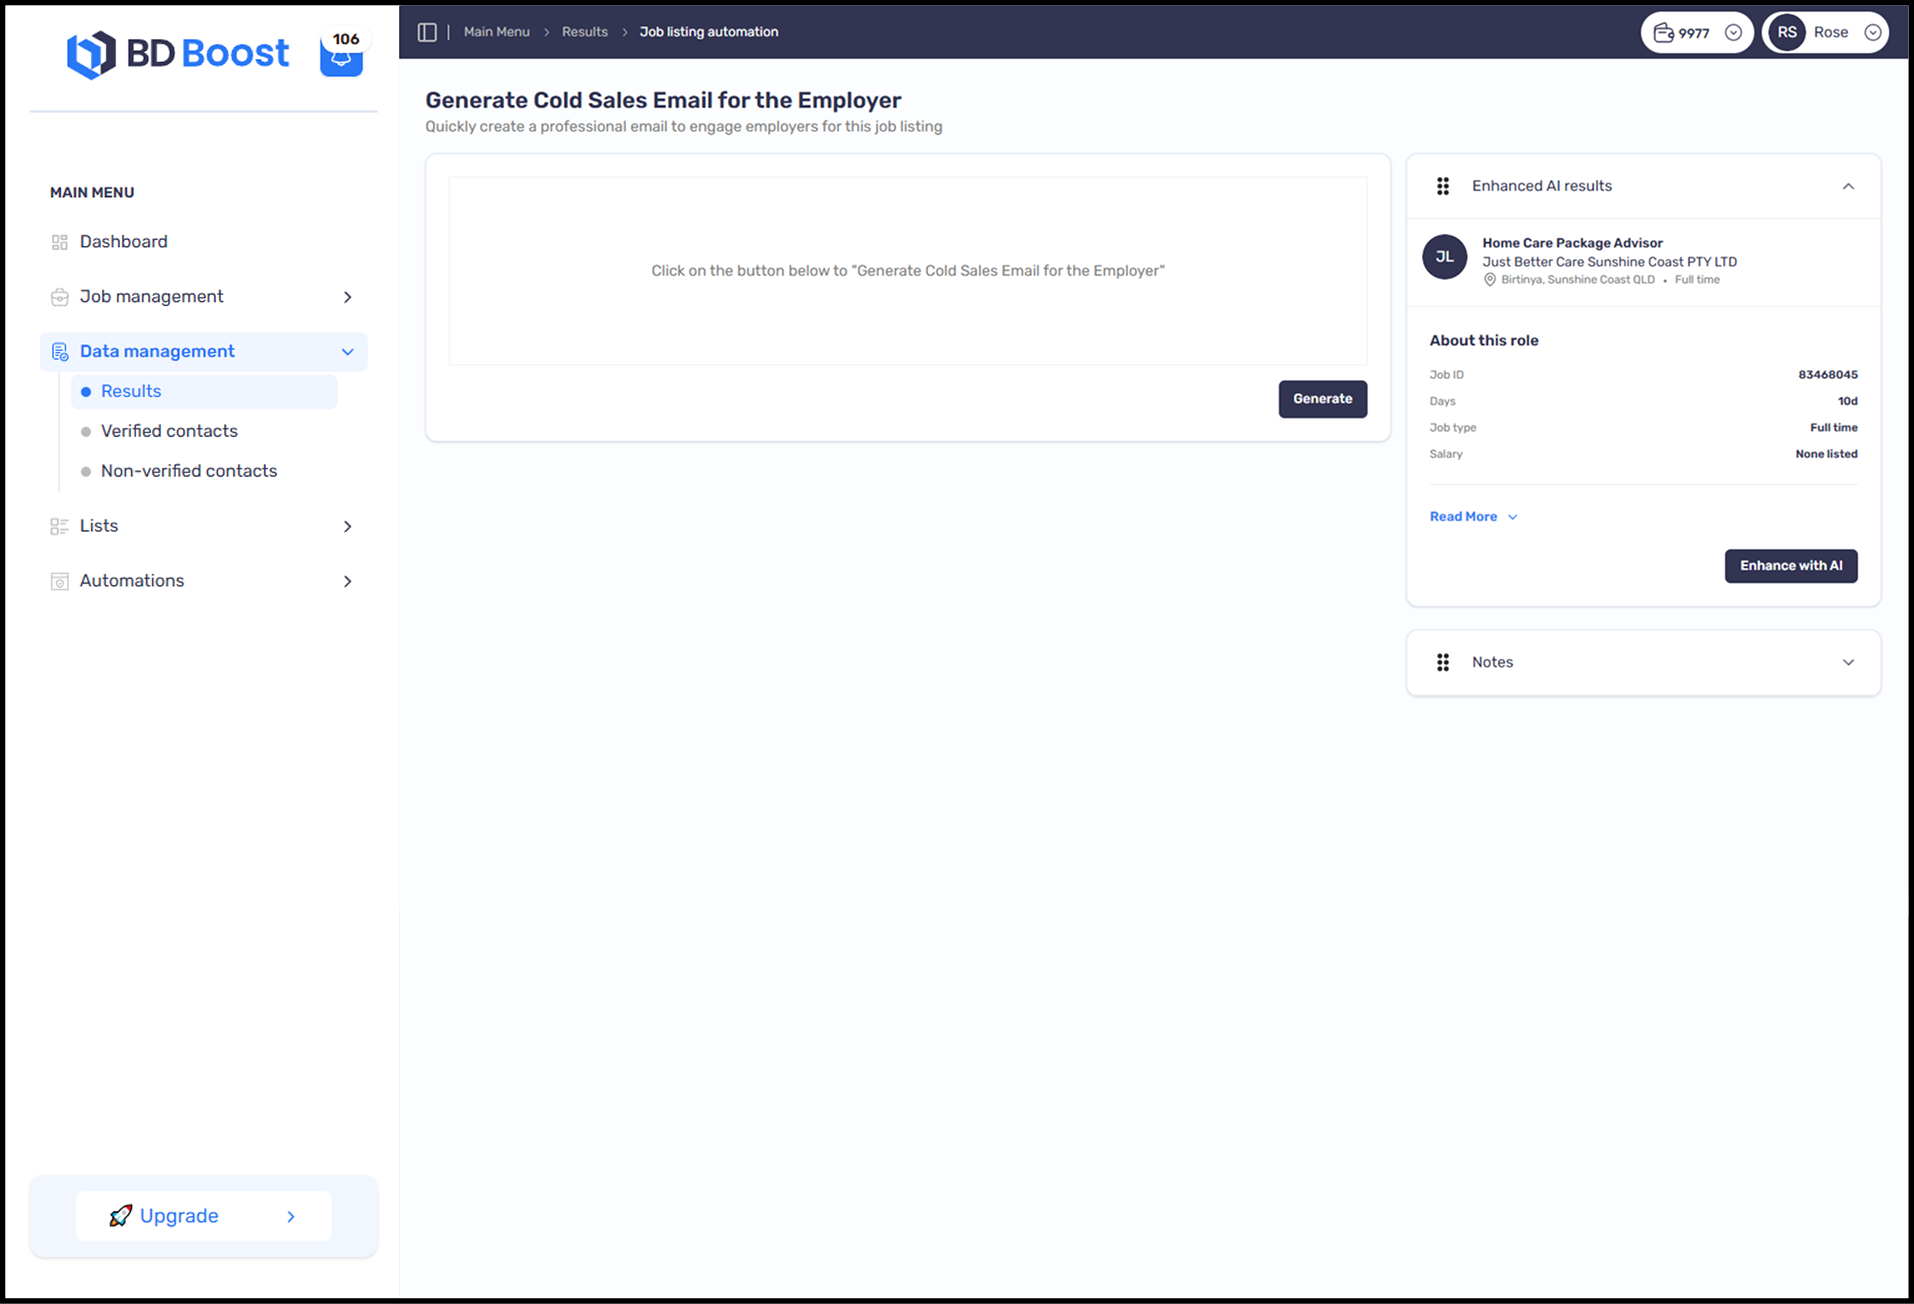
Task: Click the BD Boost logo
Action: [178, 54]
